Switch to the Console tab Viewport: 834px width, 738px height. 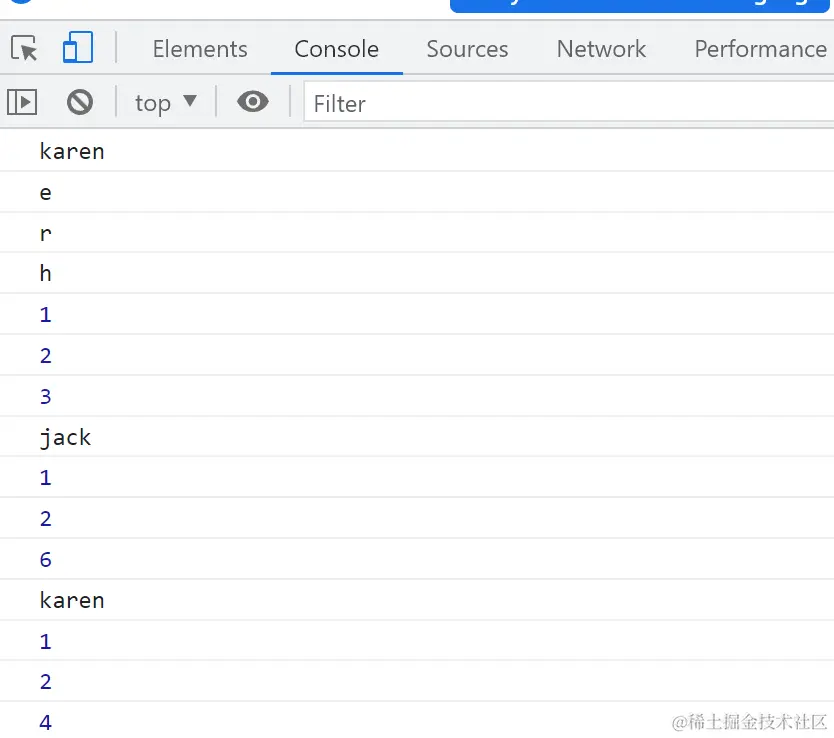(x=337, y=49)
